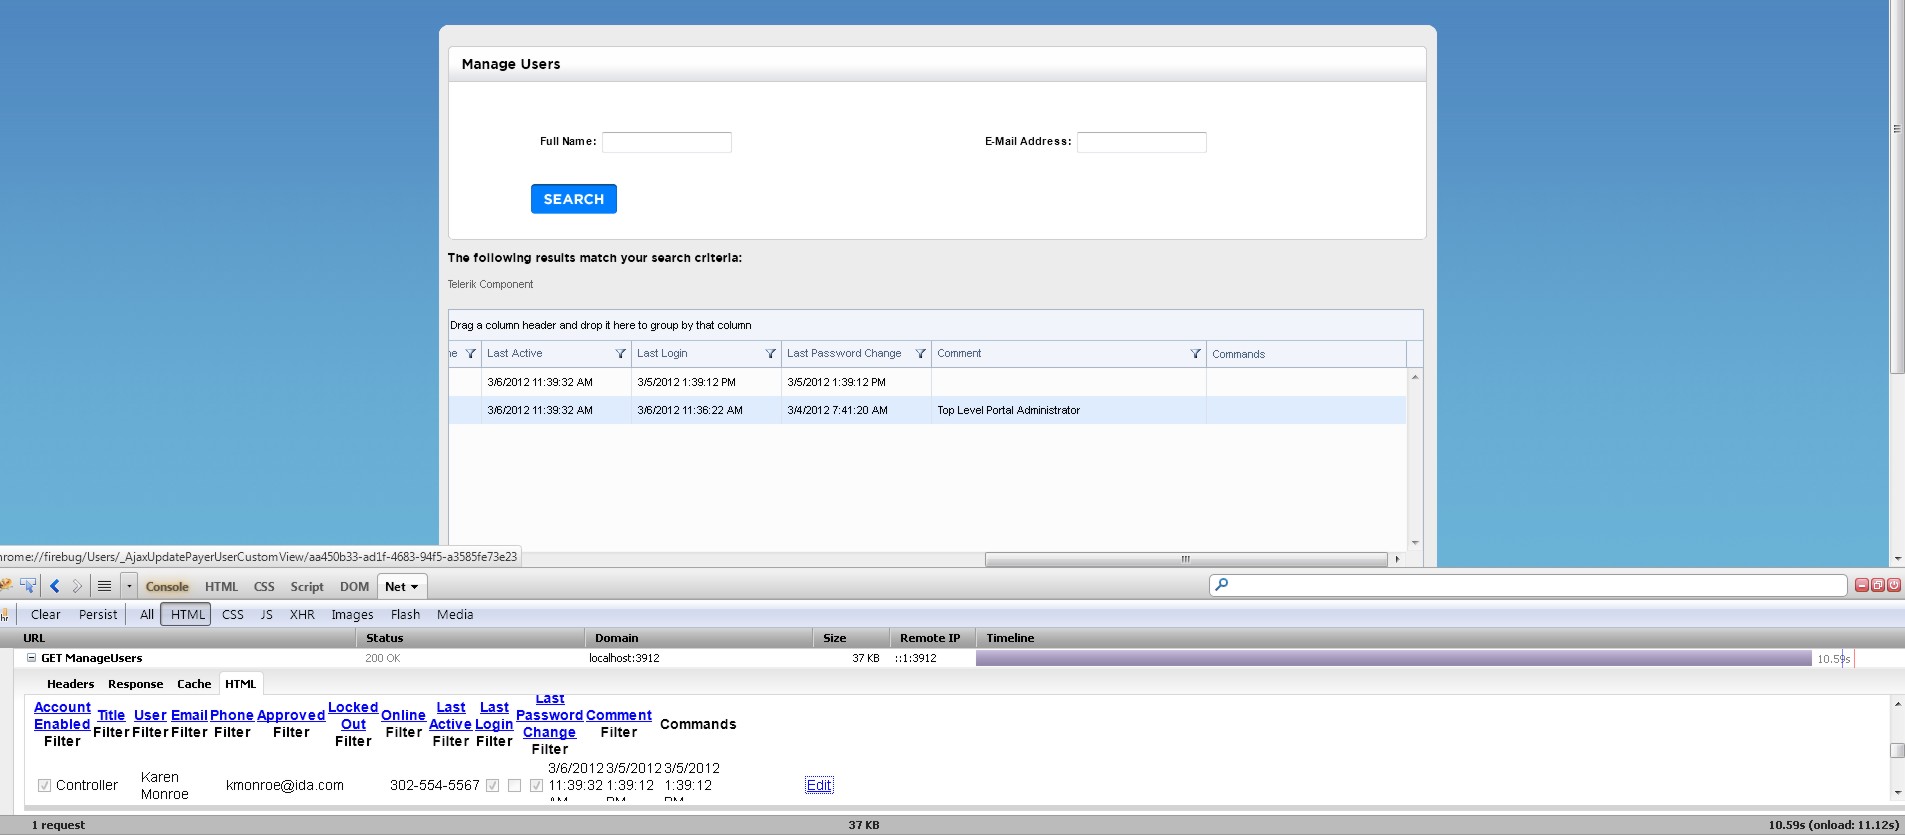Image resolution: width=1905 pixels, height=835 pixels.
Task: Activate the Firebug element inspect arrow
Action: click(x=28, y=586)
